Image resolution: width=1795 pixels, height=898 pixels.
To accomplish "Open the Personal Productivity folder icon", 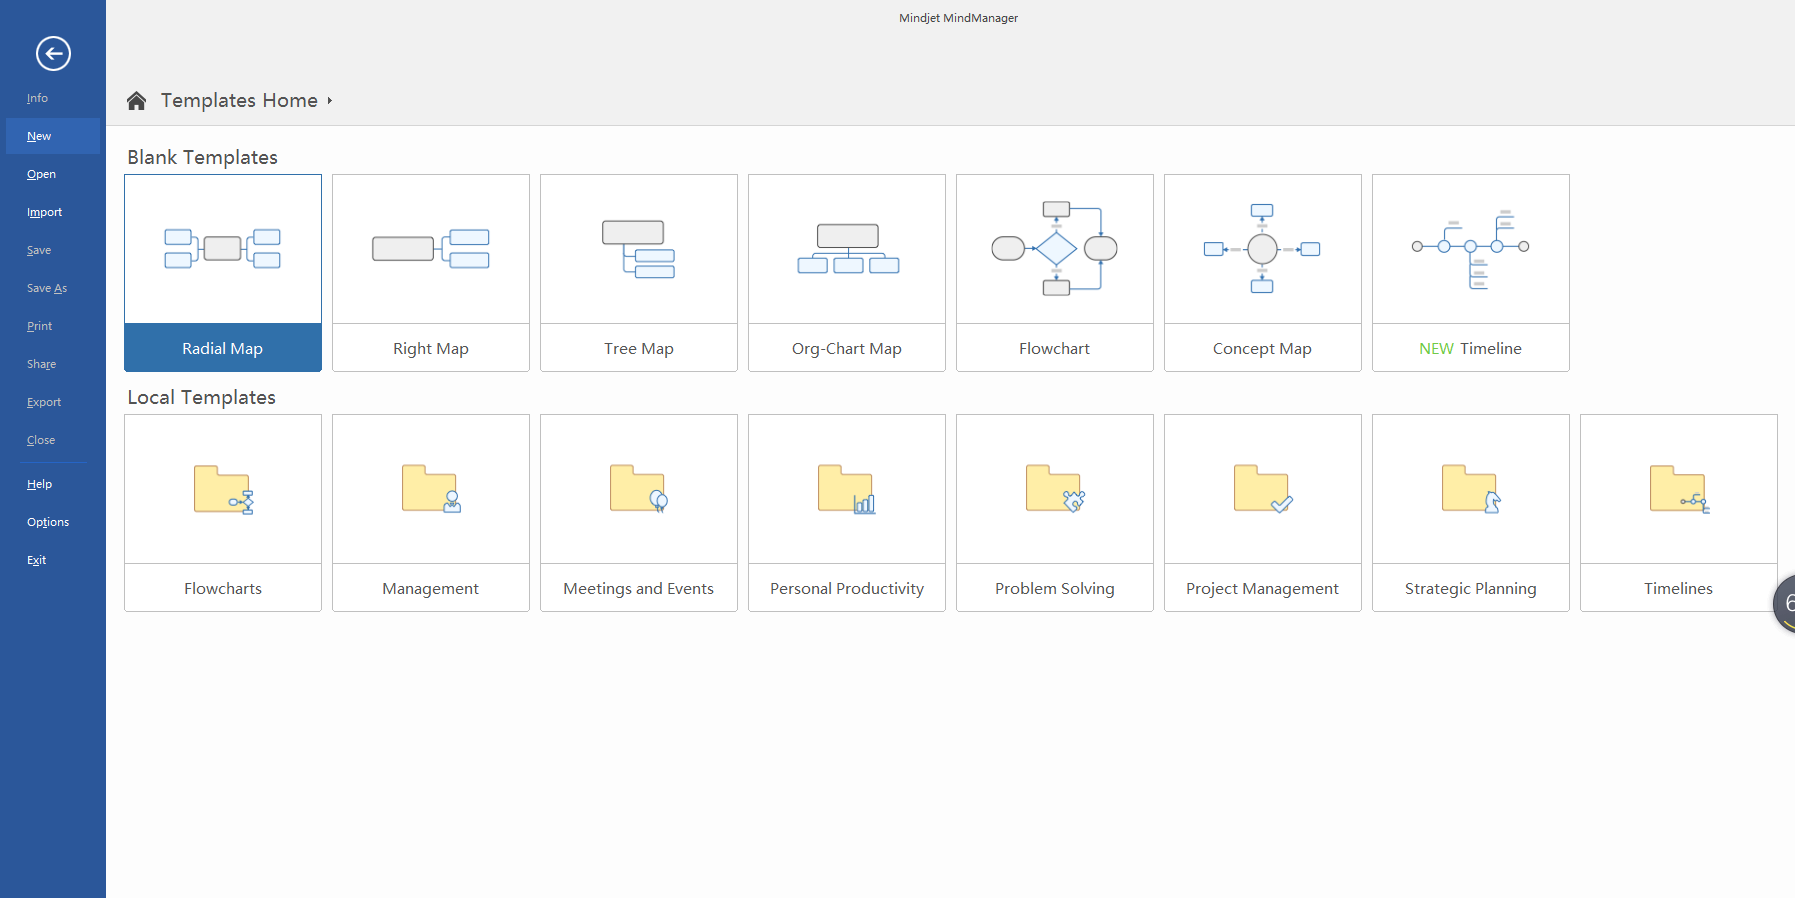I will [847, 489].
